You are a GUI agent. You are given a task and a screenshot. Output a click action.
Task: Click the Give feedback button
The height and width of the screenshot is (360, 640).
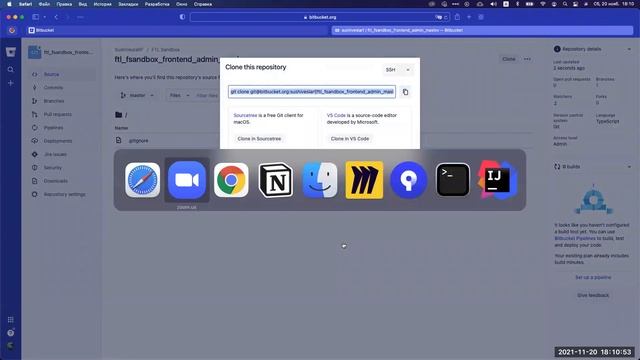[x=593, y=295]
